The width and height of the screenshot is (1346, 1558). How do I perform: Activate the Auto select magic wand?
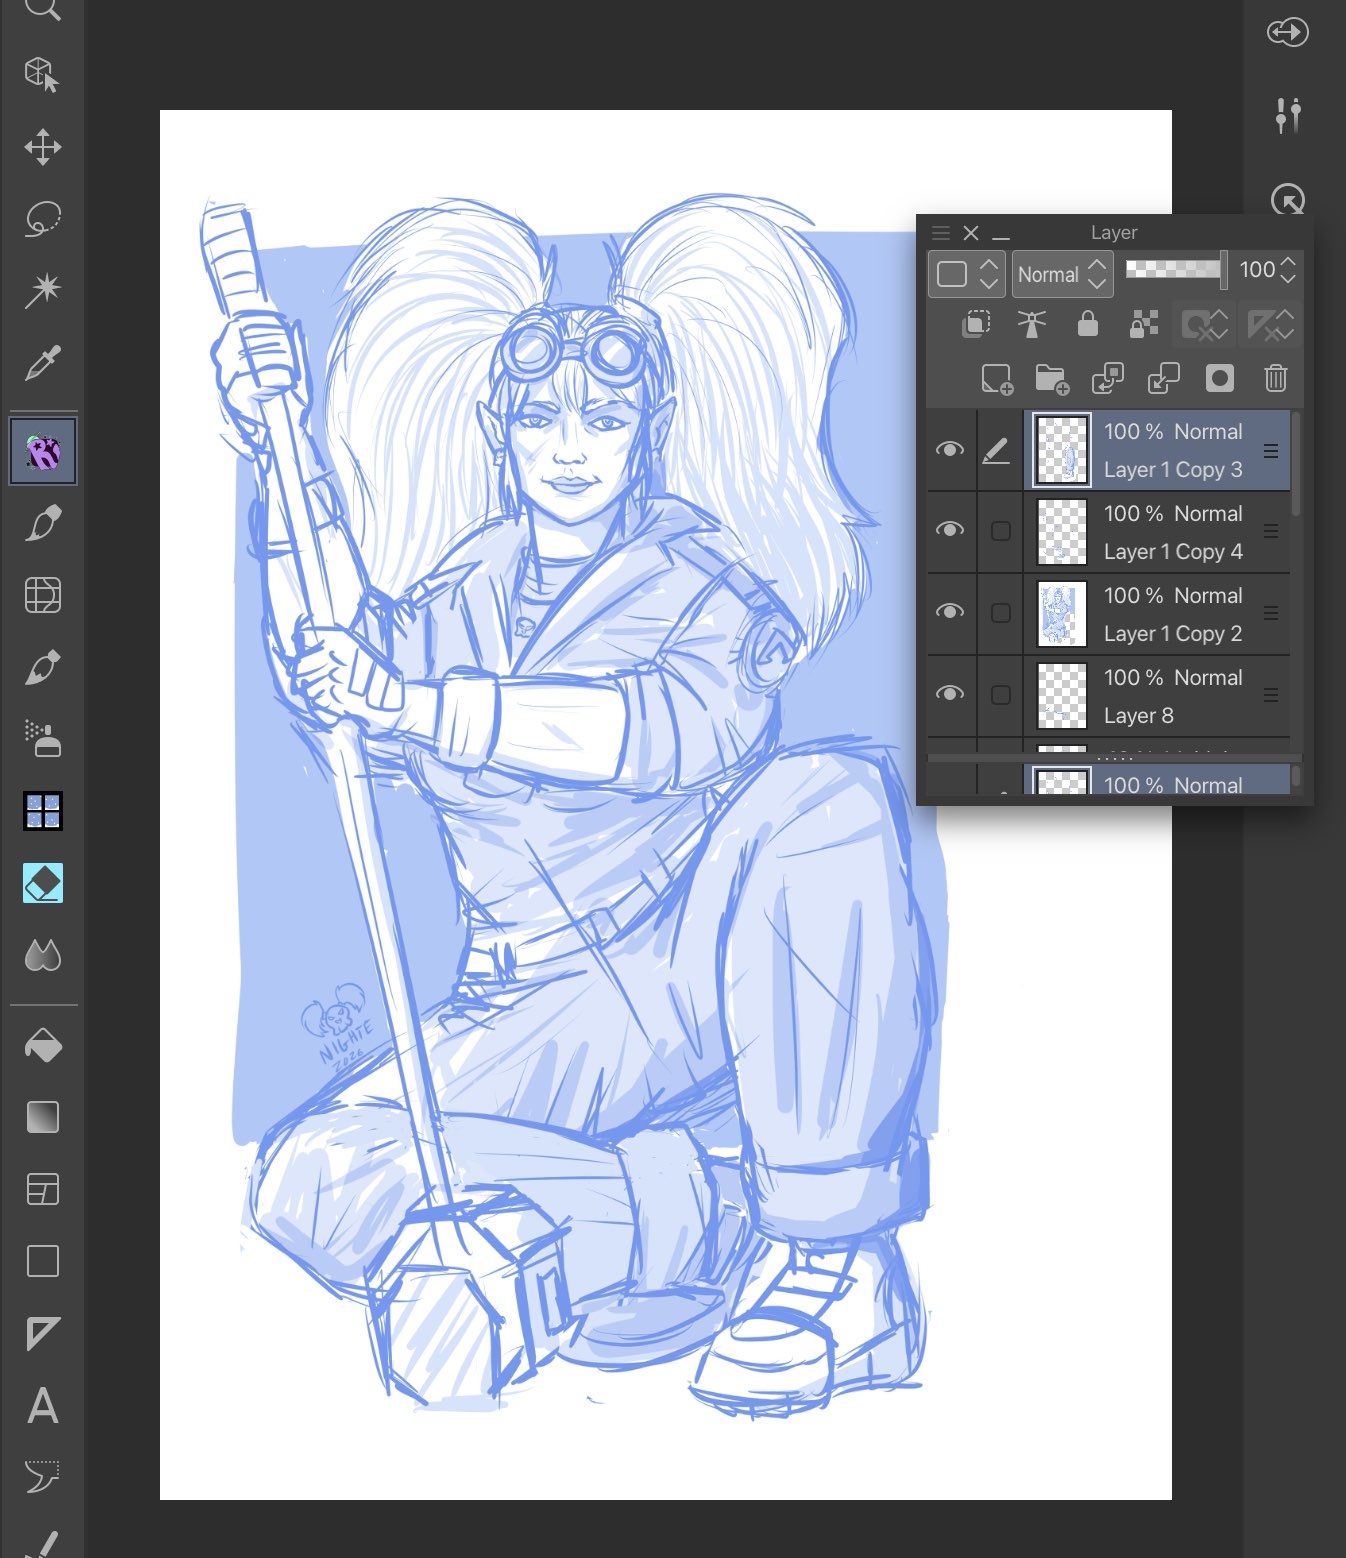click(x=42, y=291)
